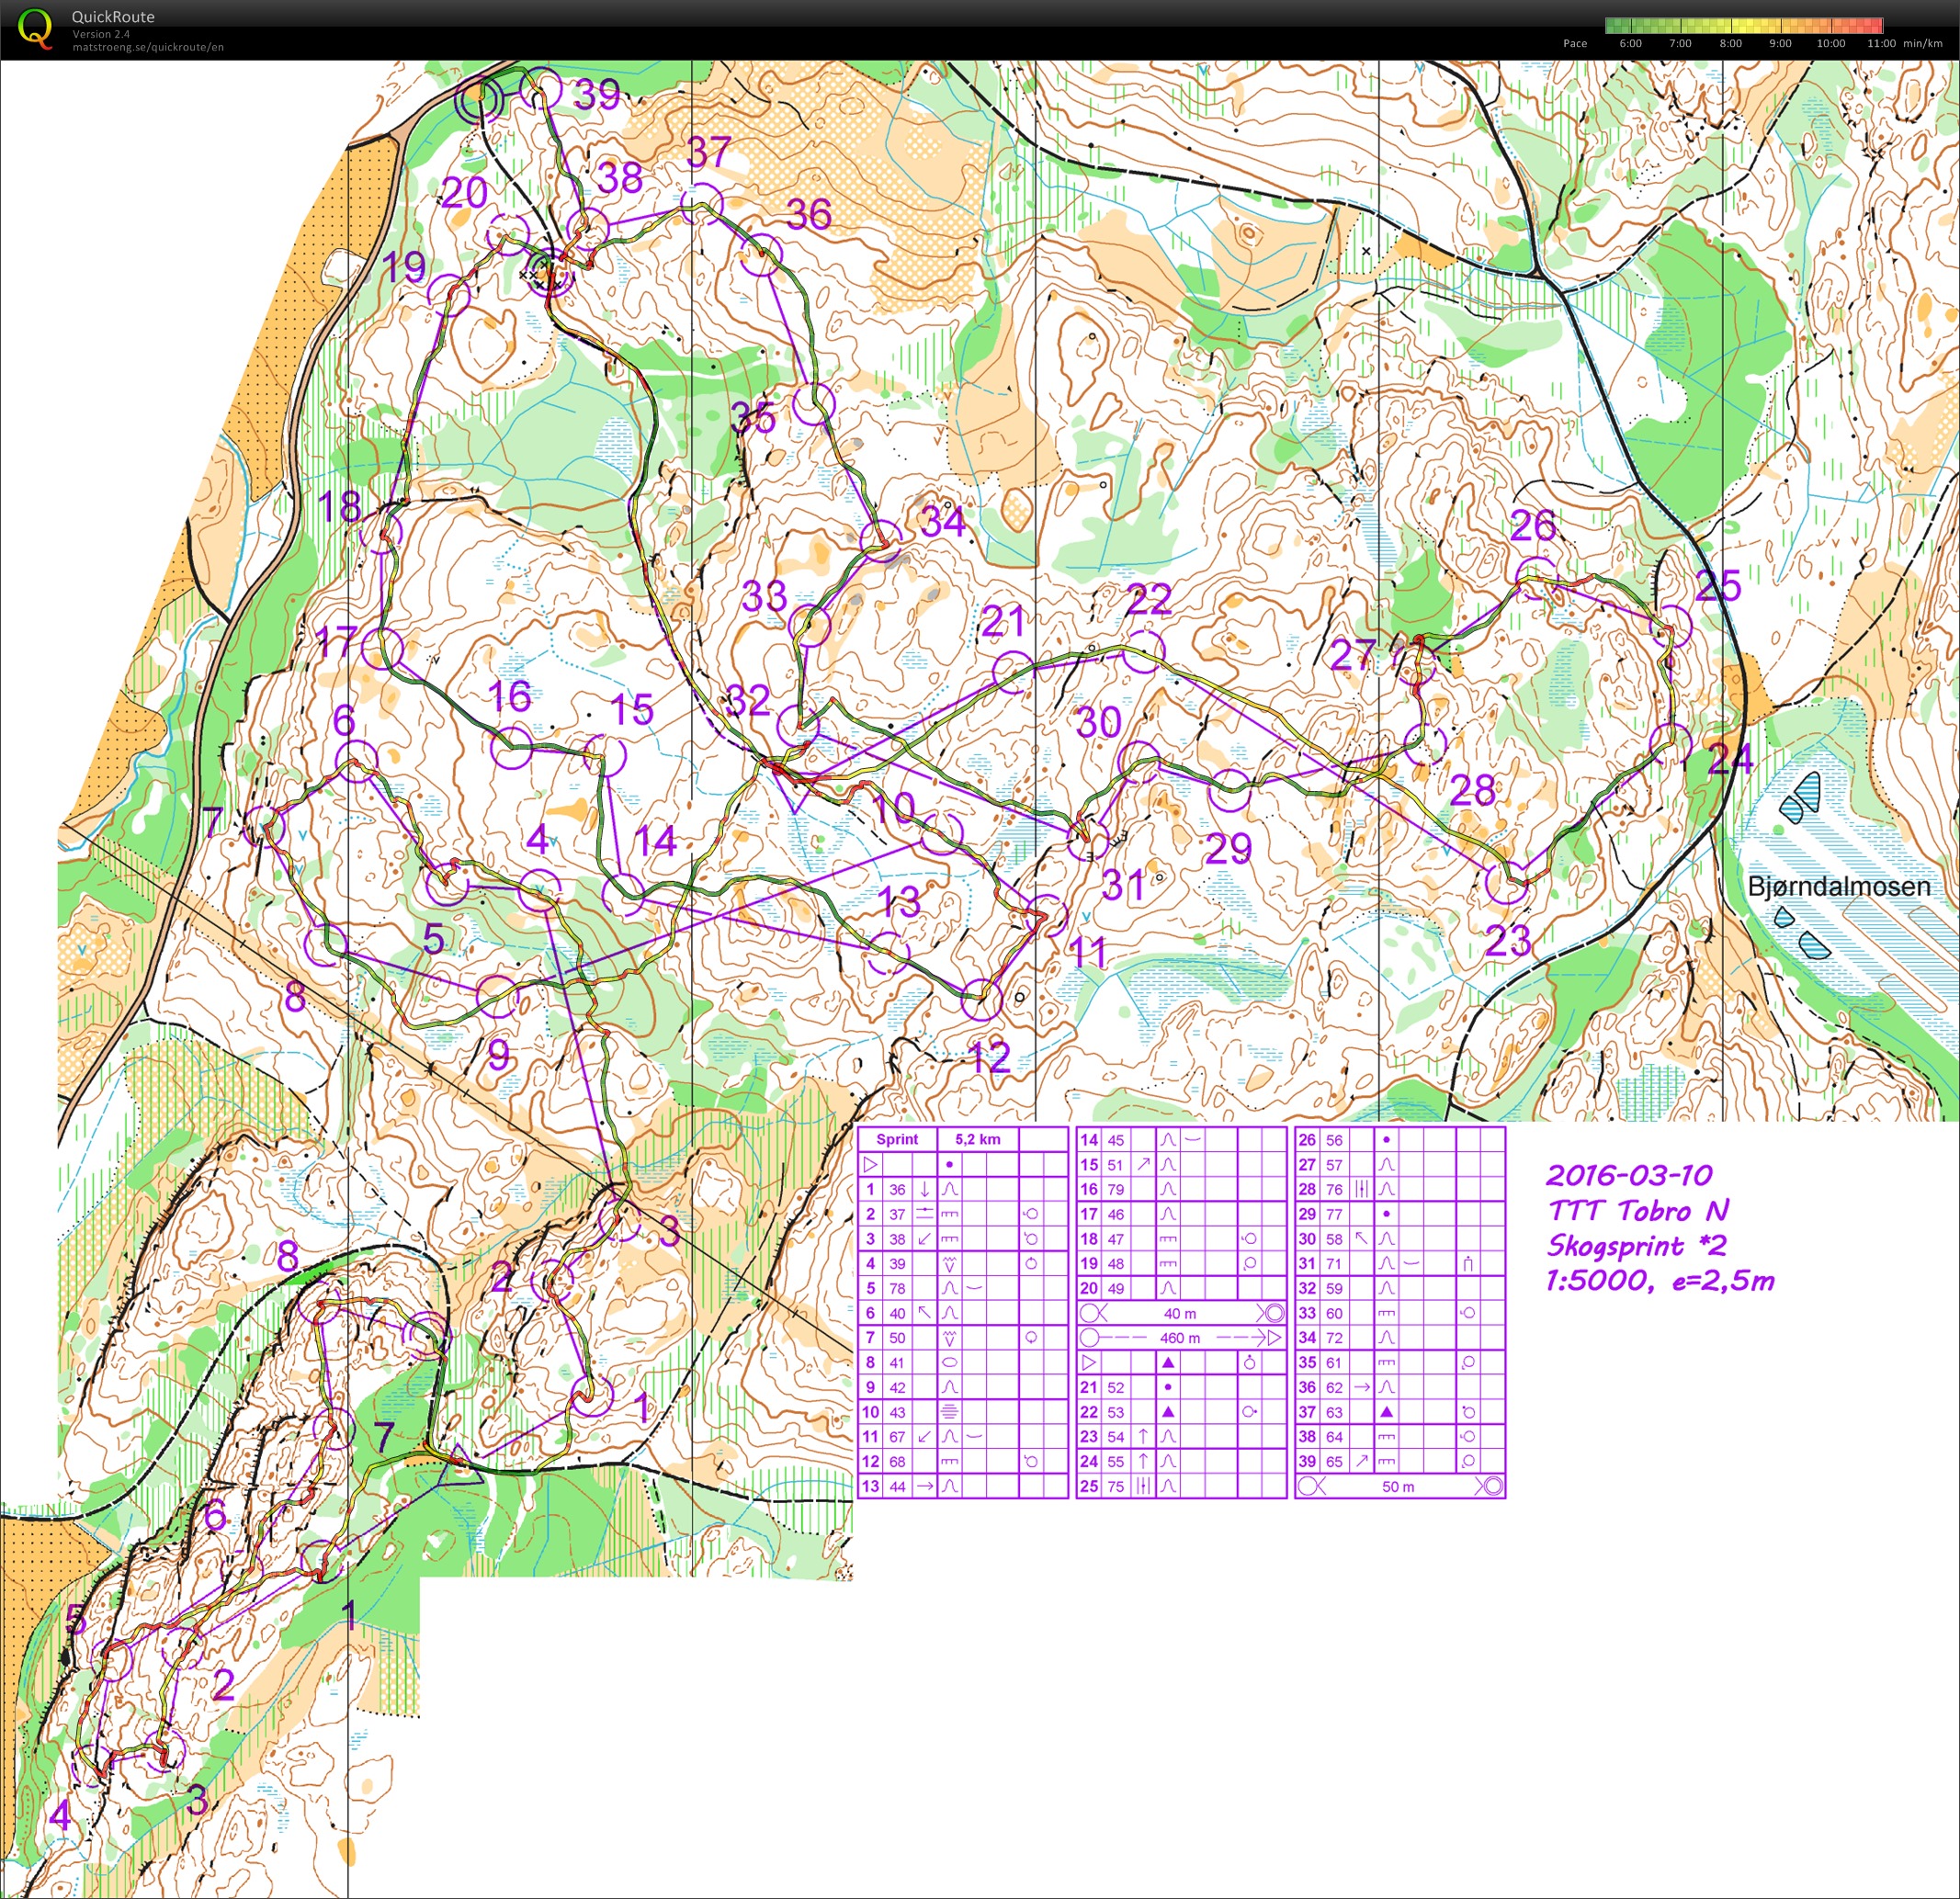The height and width of the screenshot is (1899, 1960).
Task: Click the boulder triangle in table row 22
Action: [x=1167, y=1412]
